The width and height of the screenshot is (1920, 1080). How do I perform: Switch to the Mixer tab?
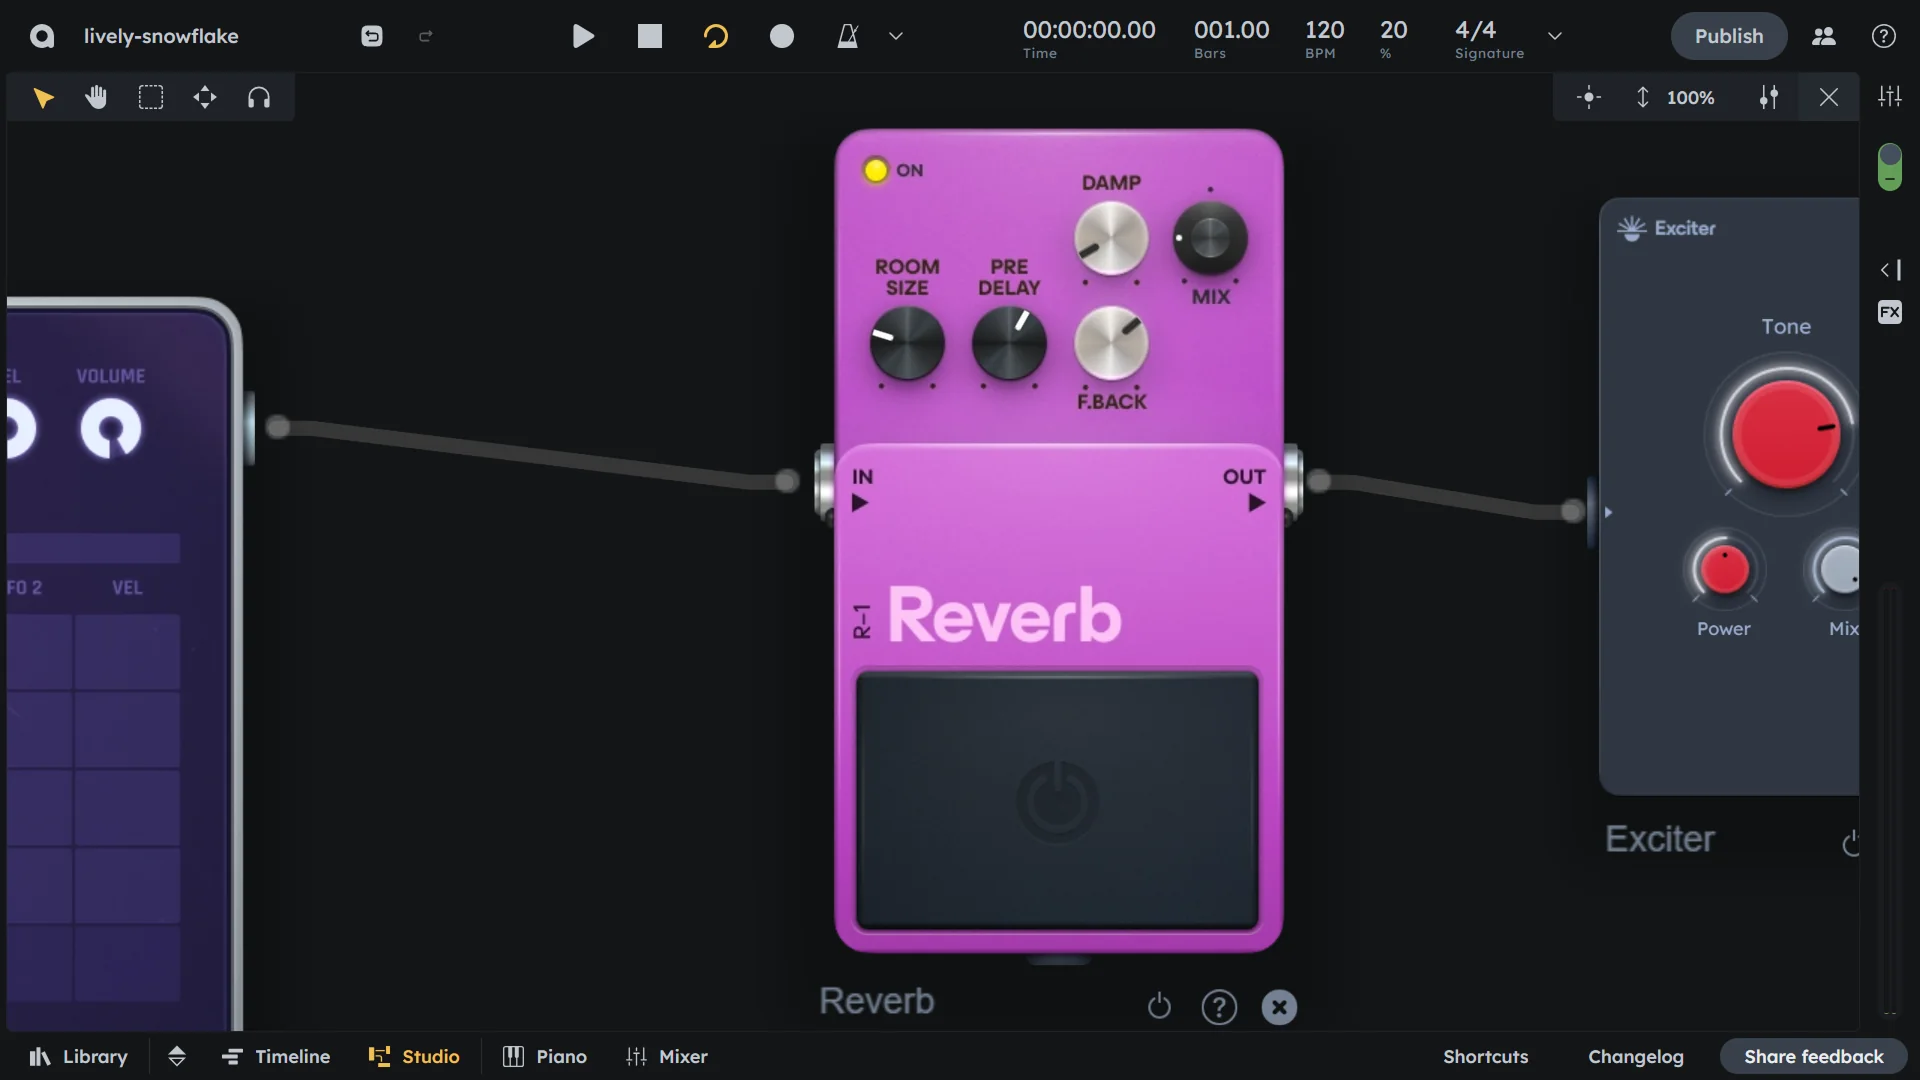pyautogui.click(x=667, y=1056)
